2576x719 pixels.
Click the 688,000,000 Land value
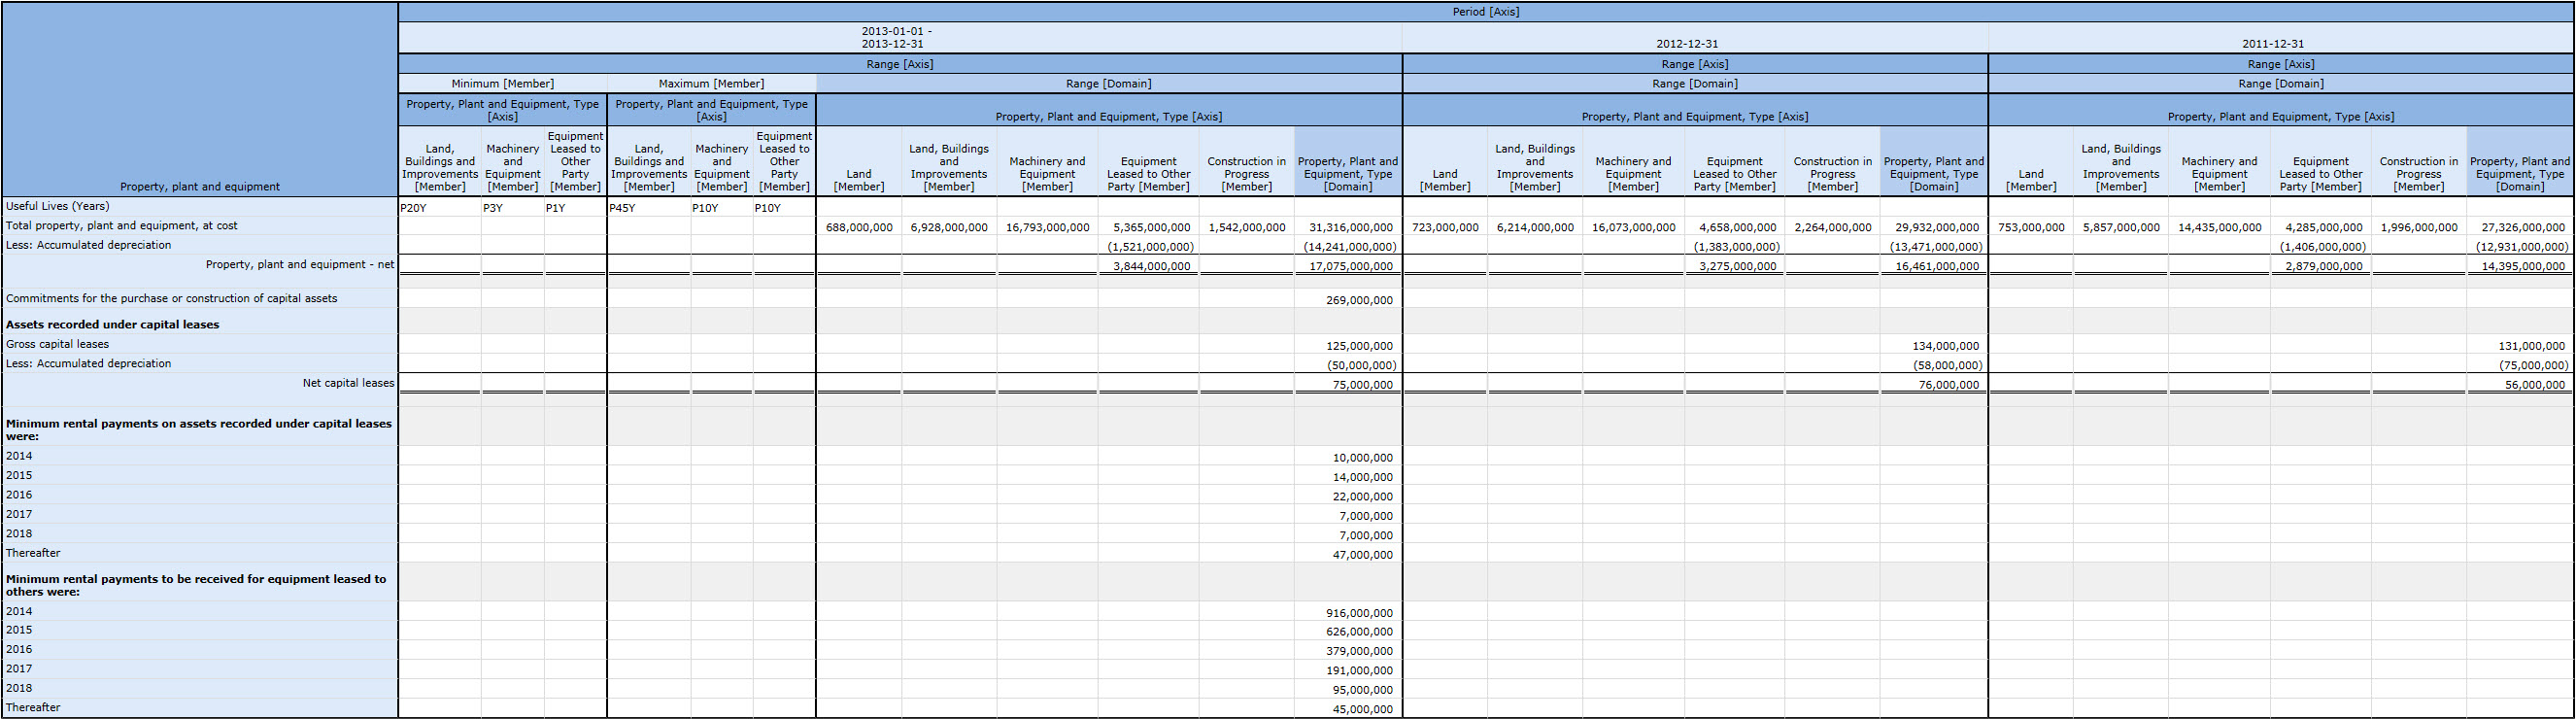(x=859, y=228)
